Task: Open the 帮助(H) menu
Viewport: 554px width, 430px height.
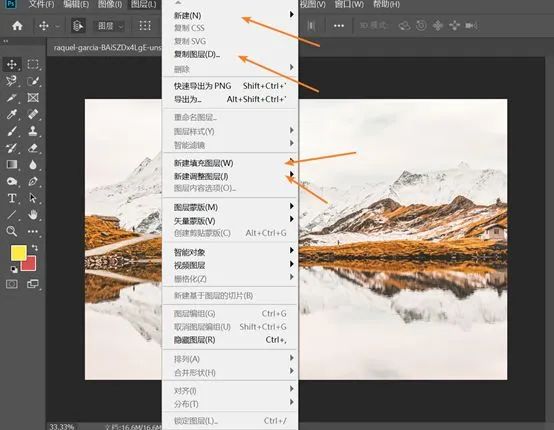Action: coord(387,4)
